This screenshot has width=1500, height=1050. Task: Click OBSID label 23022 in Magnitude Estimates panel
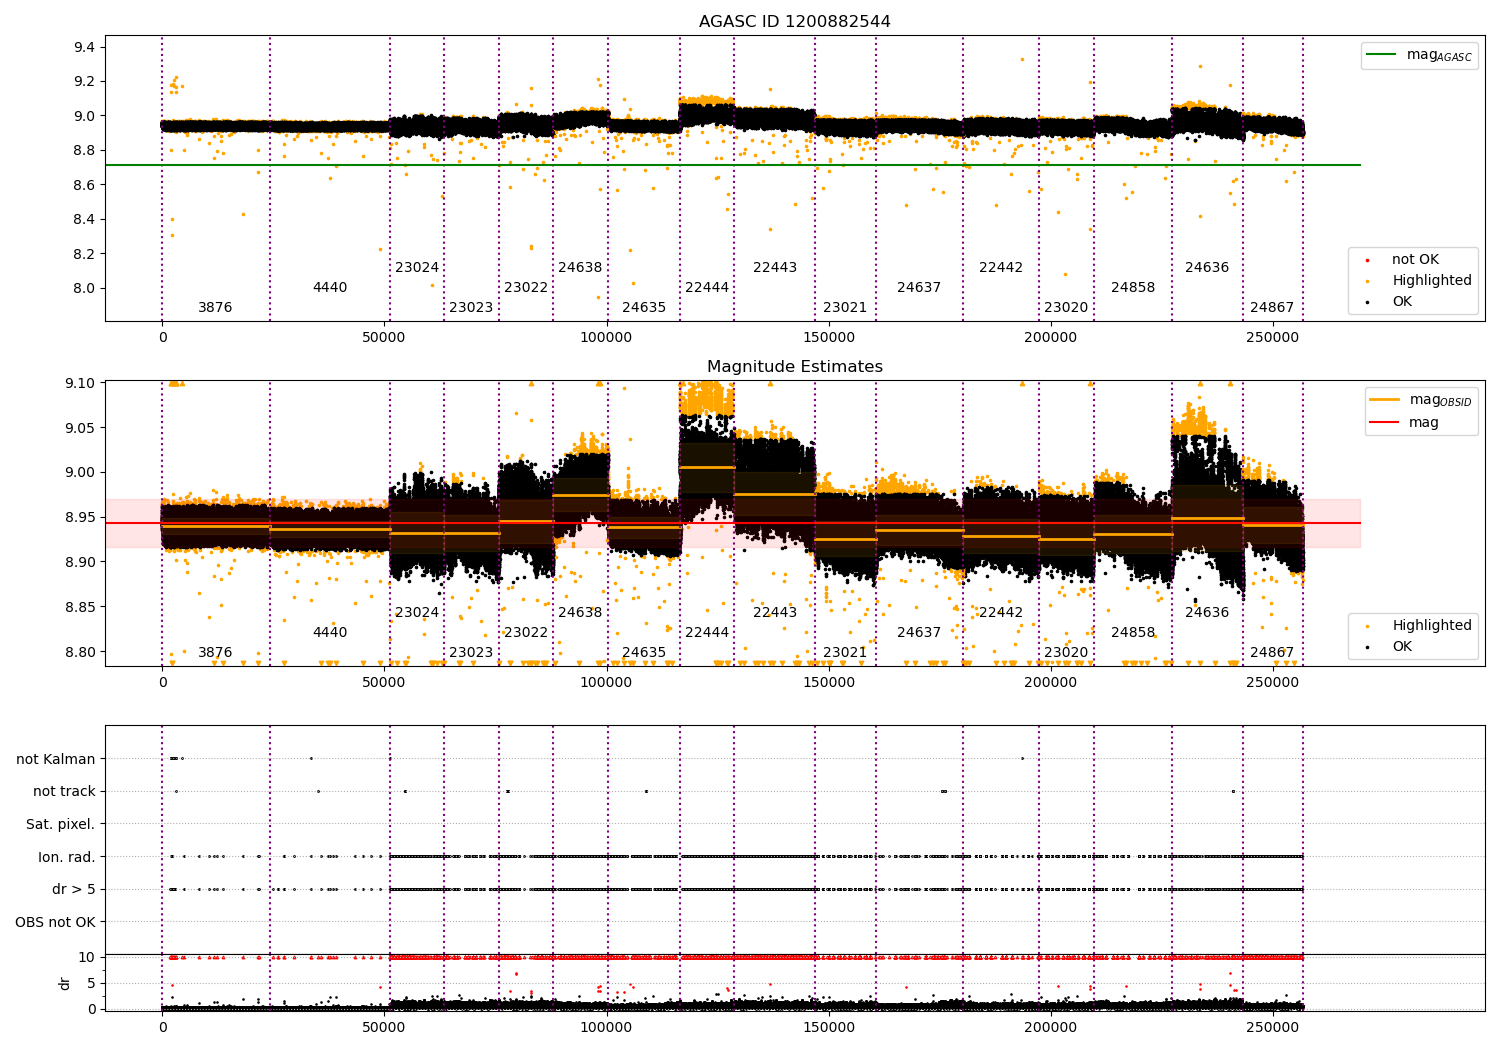coord(526,633)
